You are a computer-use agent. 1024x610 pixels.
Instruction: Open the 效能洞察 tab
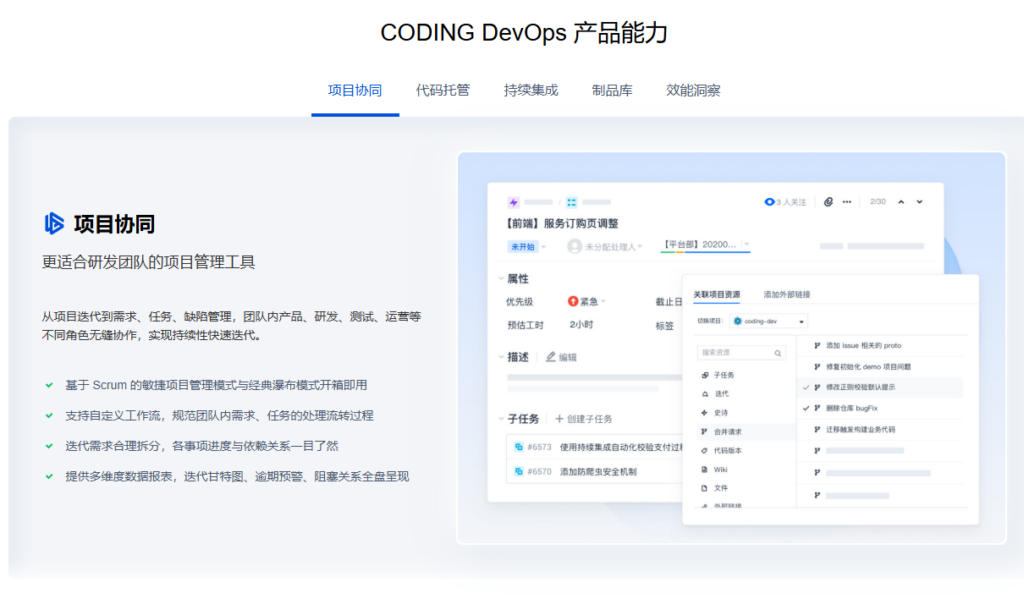693,90
